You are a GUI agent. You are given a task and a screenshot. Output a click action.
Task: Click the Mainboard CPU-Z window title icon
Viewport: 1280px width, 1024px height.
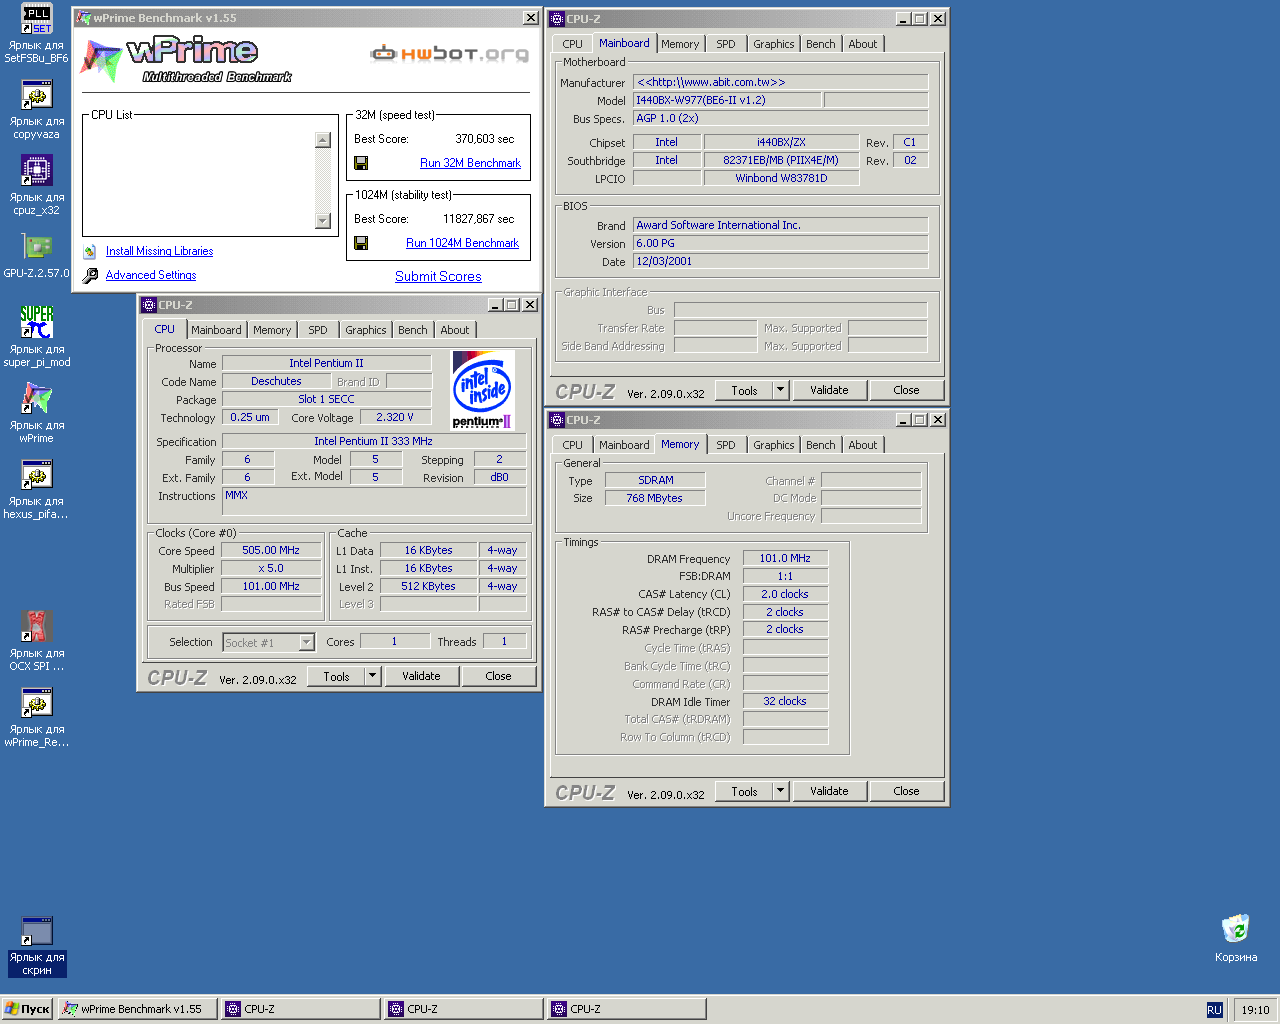point(557,19)
